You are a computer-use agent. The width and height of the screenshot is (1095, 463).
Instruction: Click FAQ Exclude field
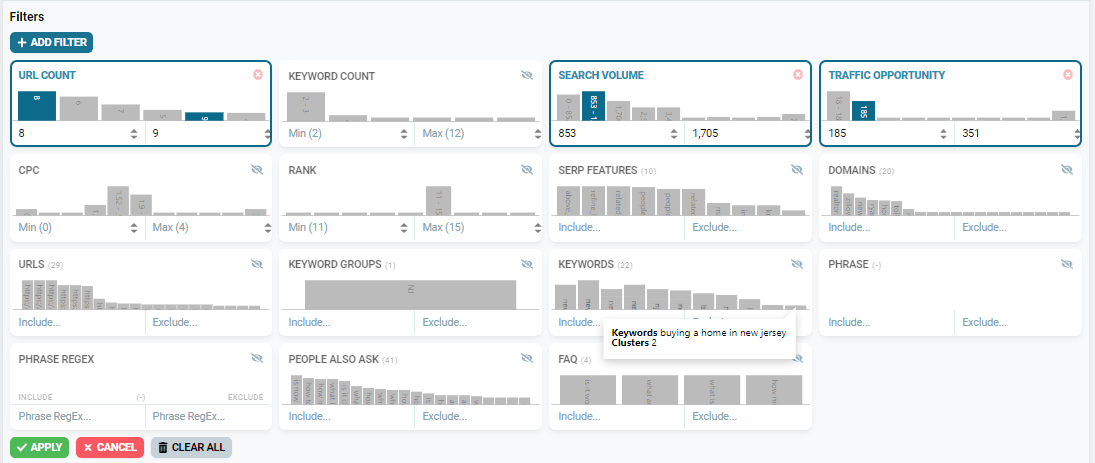tap(747, 416)
